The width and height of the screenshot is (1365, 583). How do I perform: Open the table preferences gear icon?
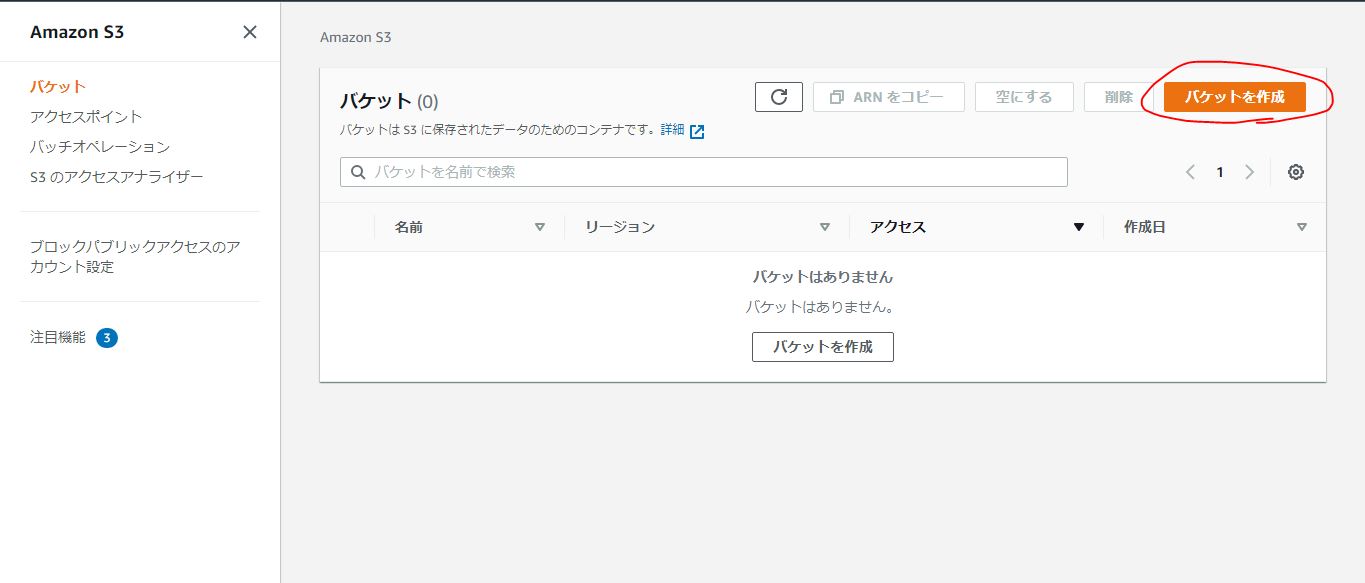[1295, 172]
